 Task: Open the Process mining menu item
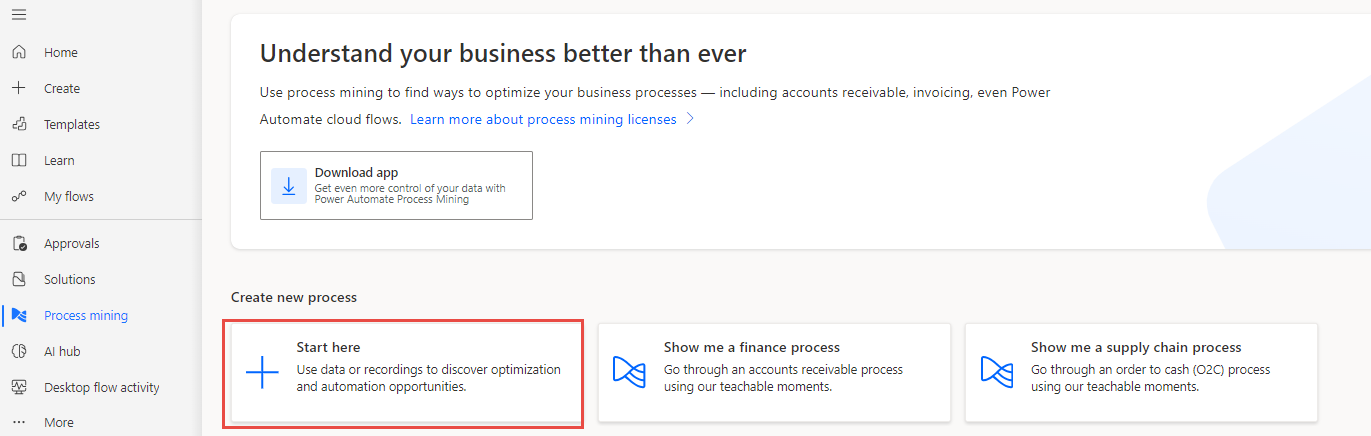[x=86, y=315]
